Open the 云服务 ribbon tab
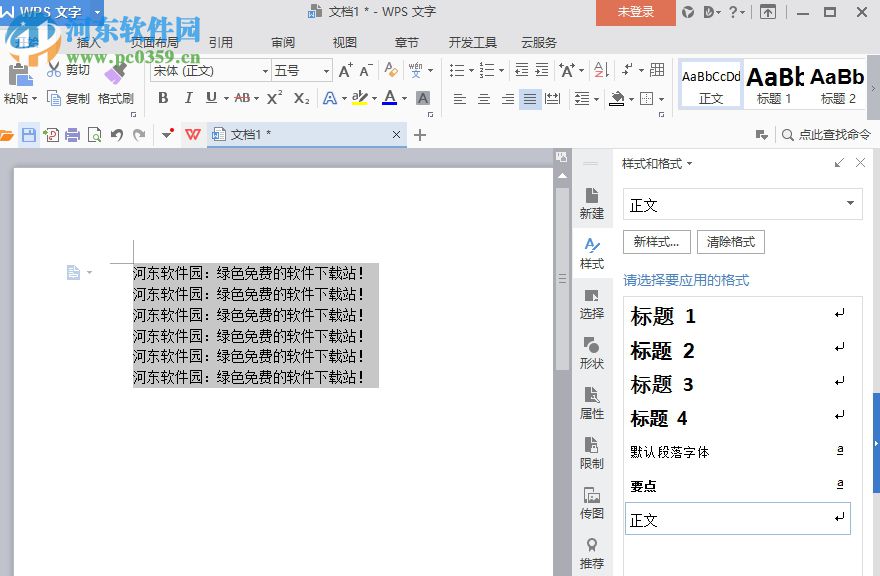 click(539, 43)
